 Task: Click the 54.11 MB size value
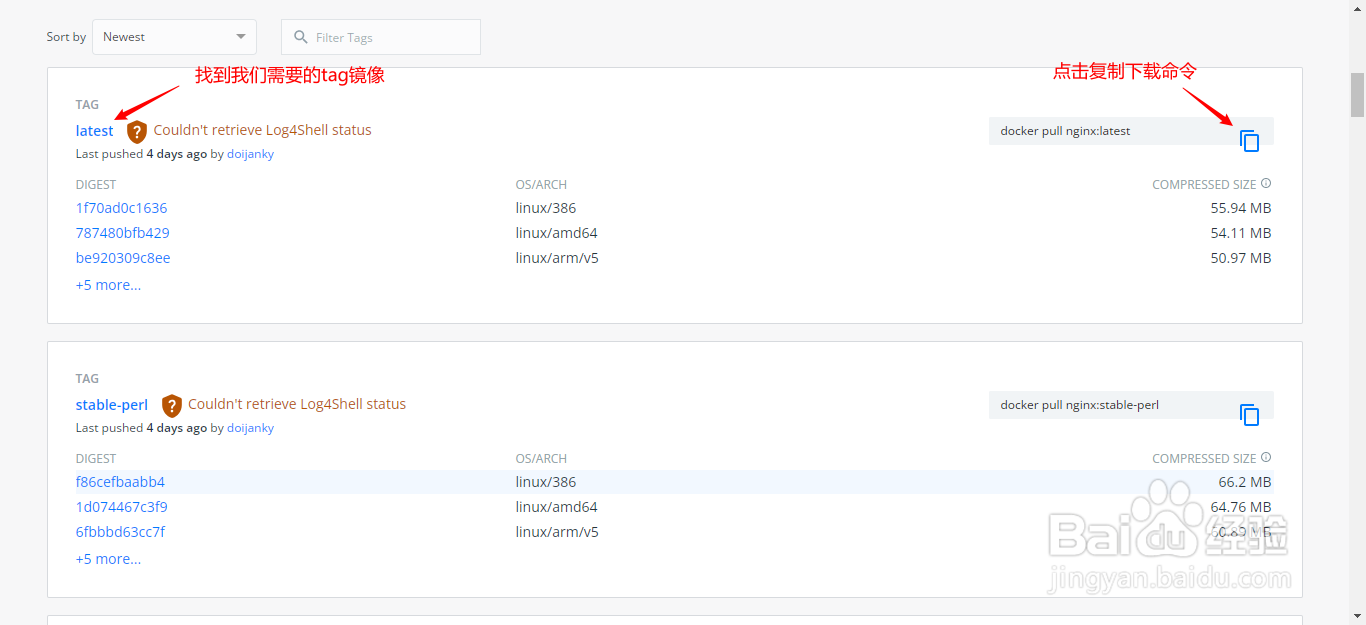coord(1241,233)
